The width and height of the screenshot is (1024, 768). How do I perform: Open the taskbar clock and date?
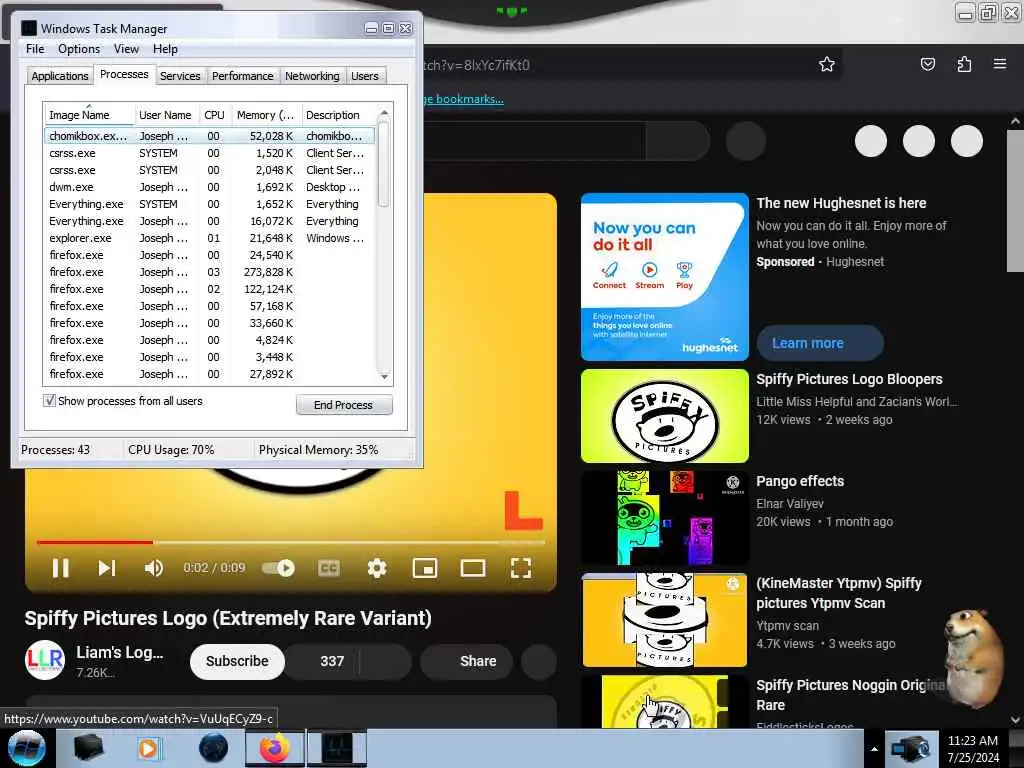tap(973, 749)
